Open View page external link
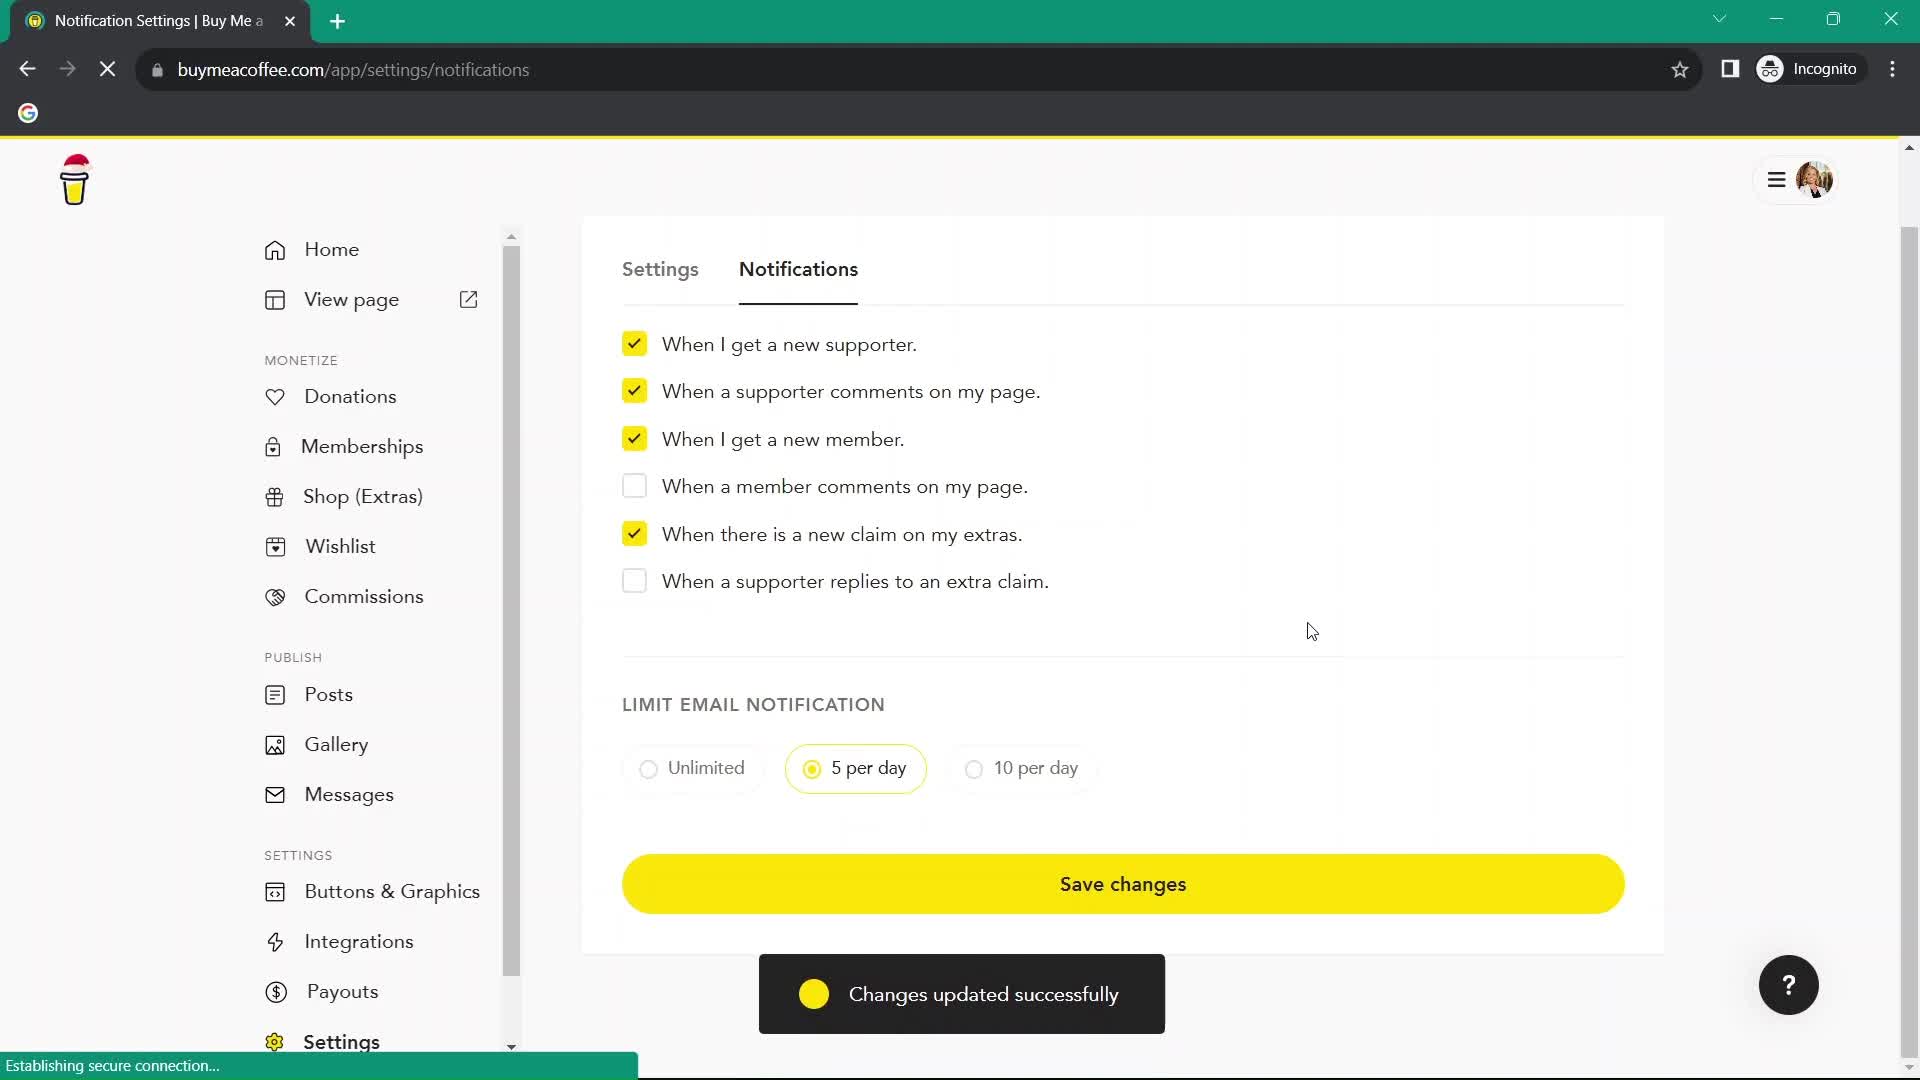Viewport: 1920px width, 1080px height. point(469,299)
